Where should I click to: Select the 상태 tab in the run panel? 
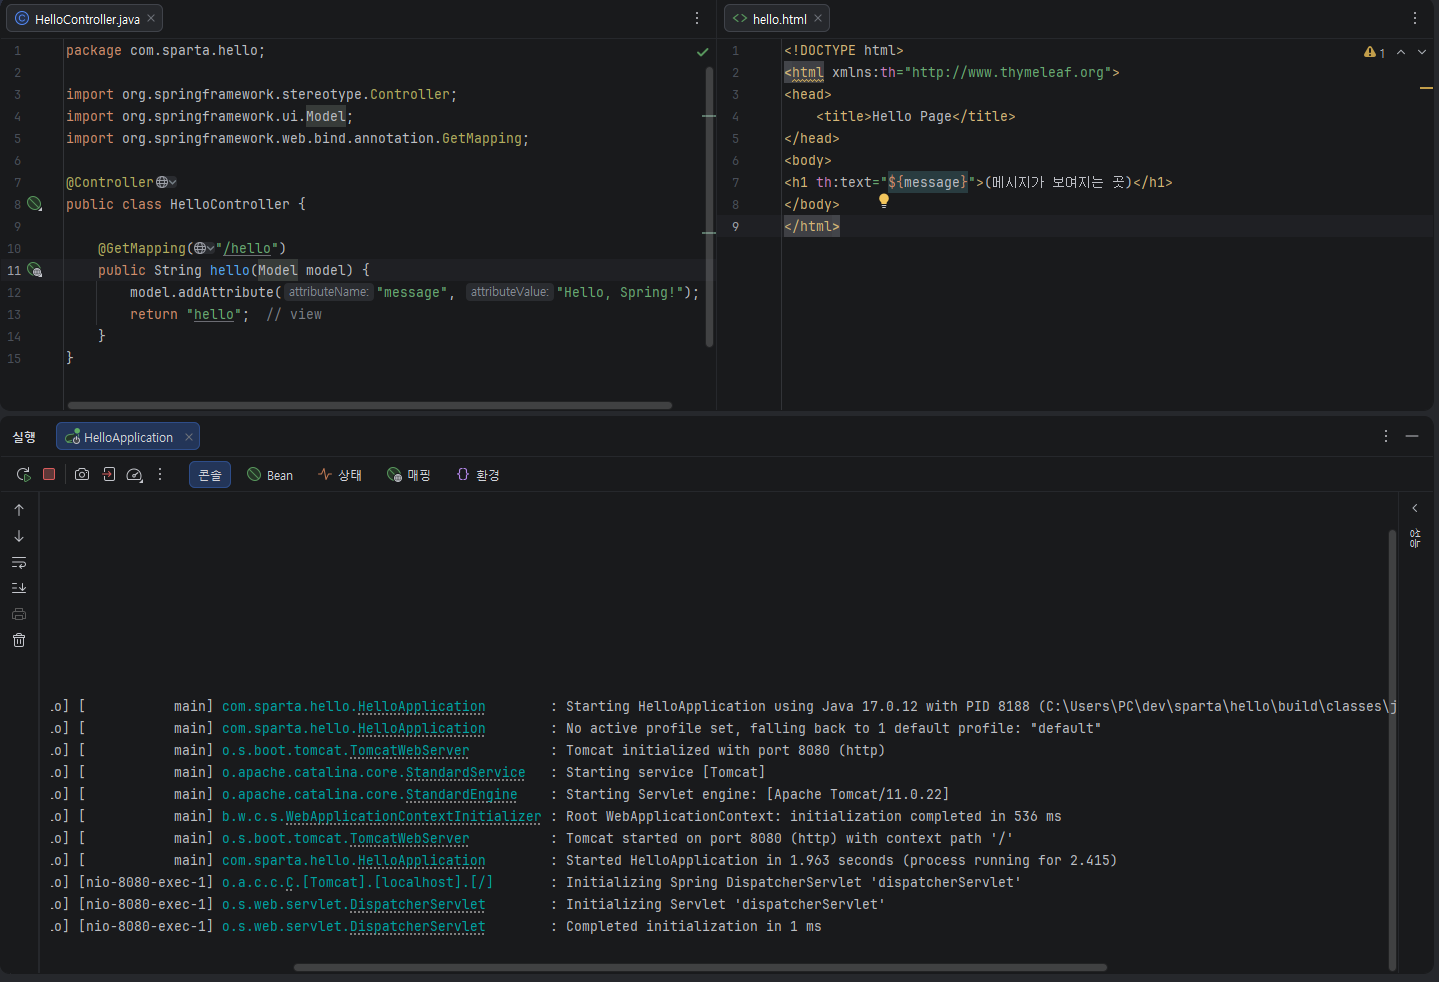point(340,475)
